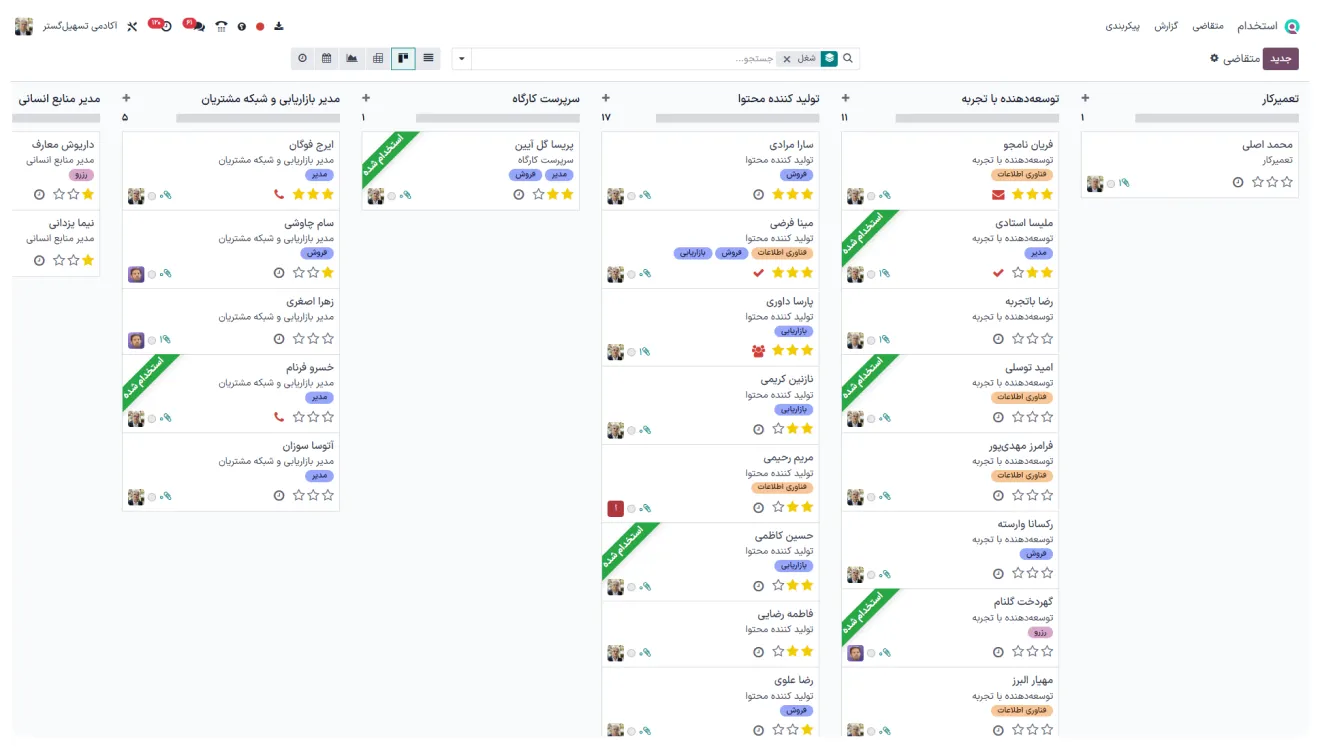Open the پیکربندی menu
This screenshot has width=1320, height=749.
1122,26
